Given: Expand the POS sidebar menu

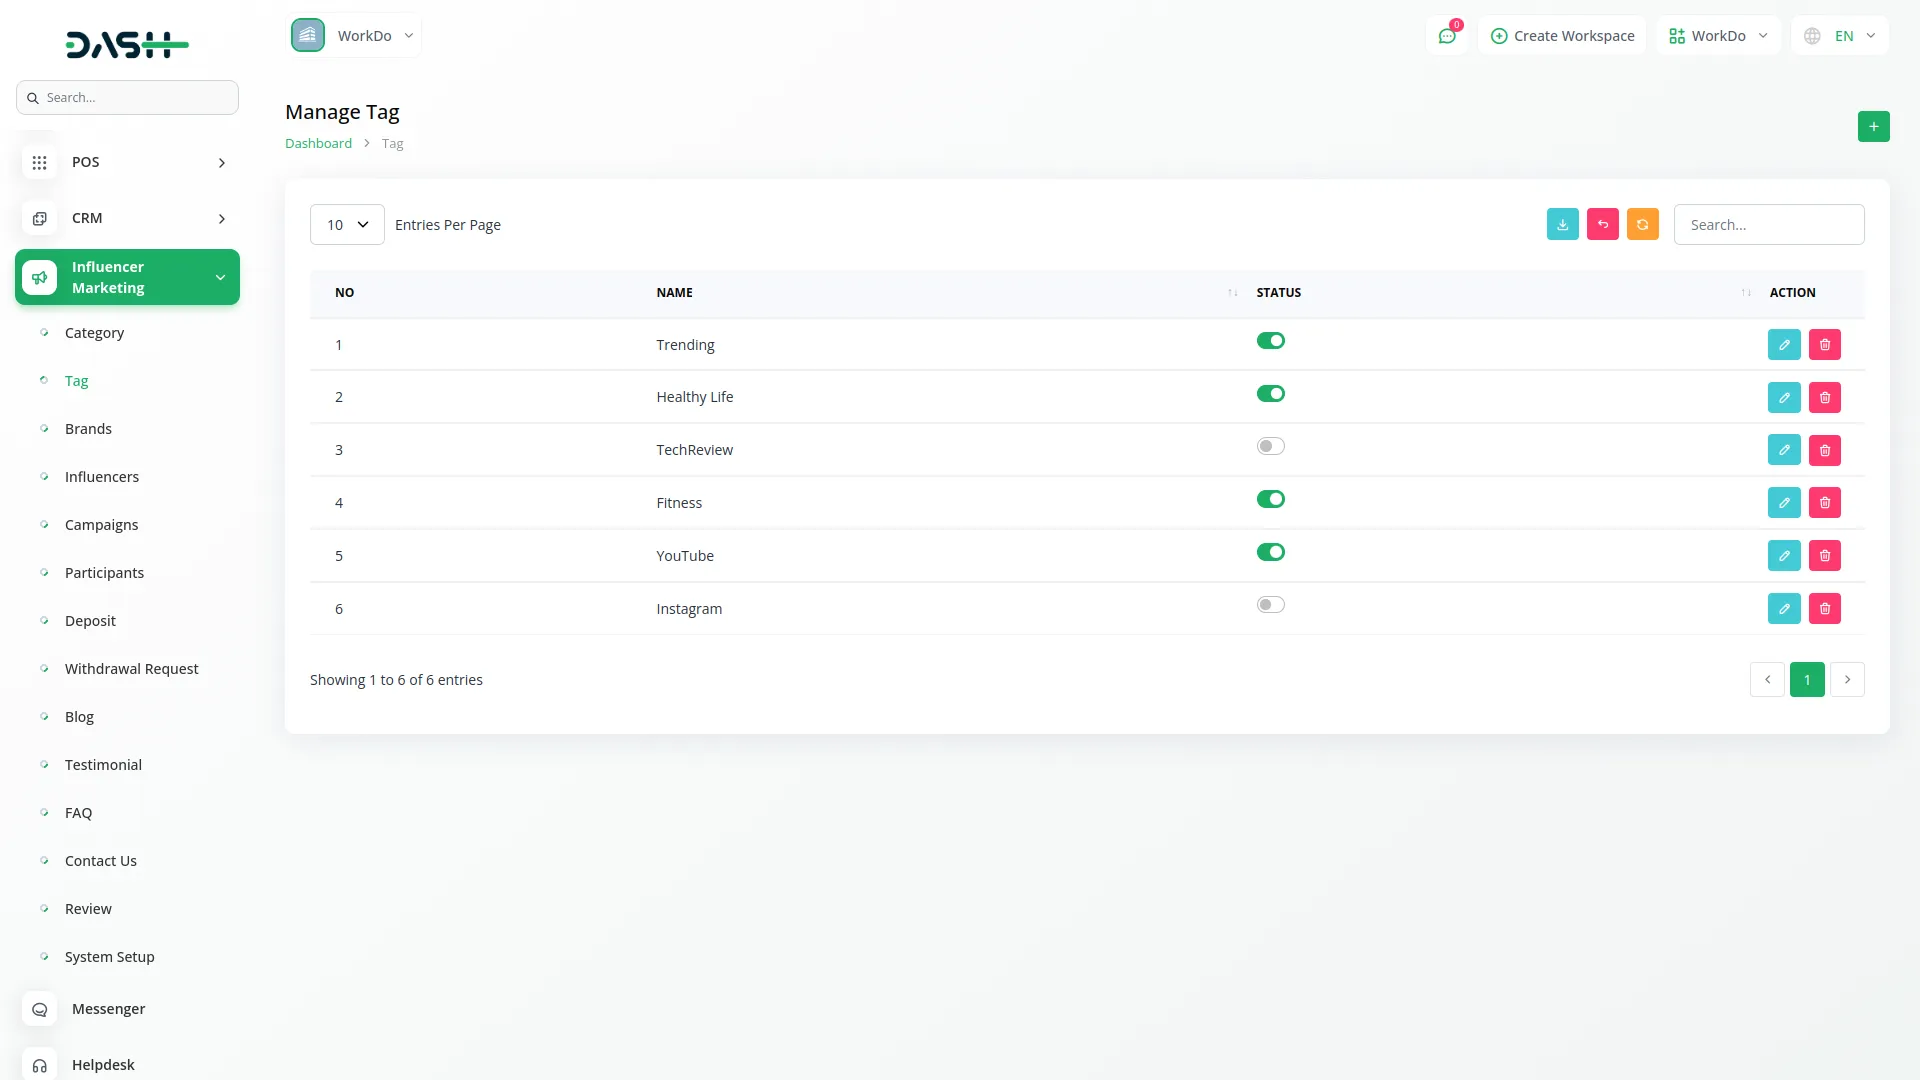Looking at the screenshot, I should coord(127,162).
